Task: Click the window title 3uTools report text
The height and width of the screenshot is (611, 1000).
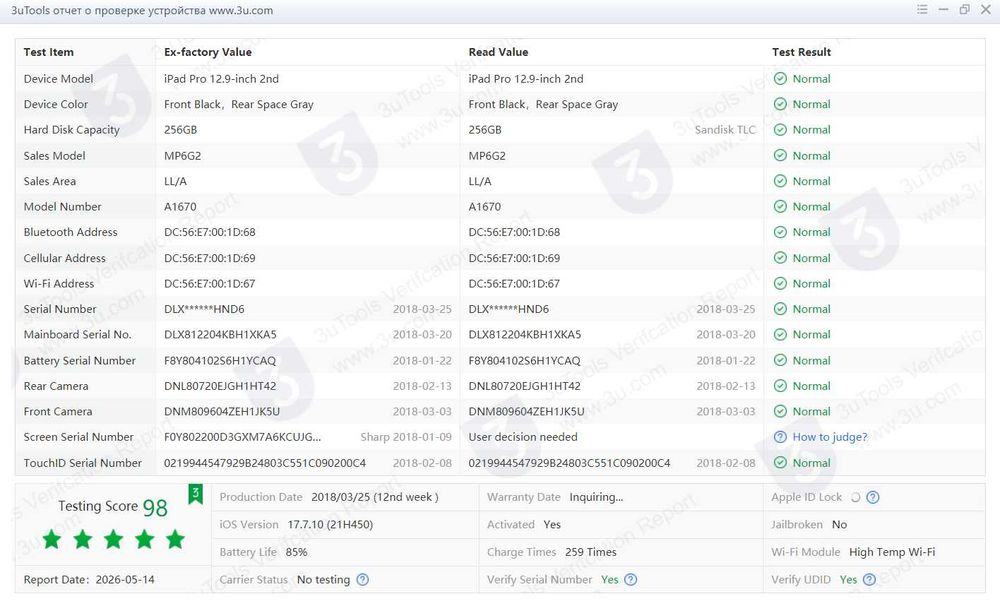Action: 142,10
